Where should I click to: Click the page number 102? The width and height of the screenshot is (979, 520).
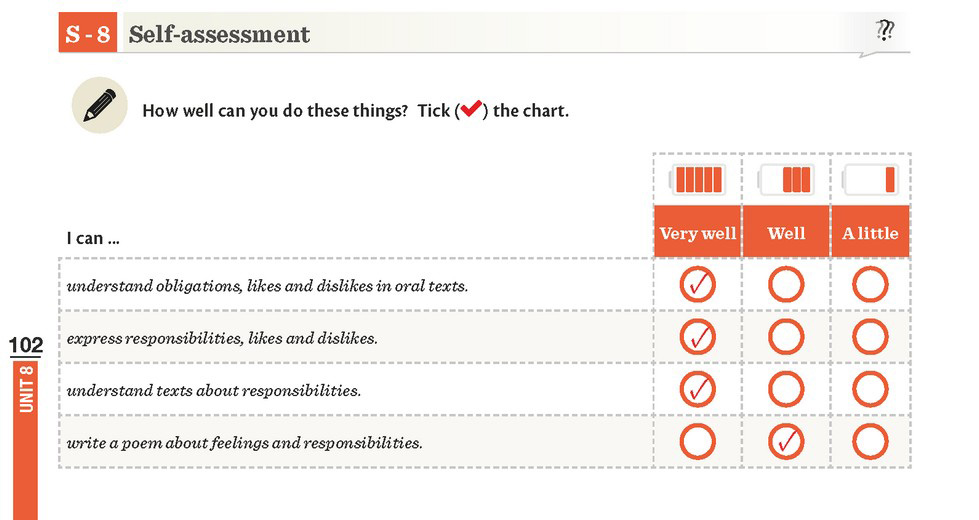[26, 345]
